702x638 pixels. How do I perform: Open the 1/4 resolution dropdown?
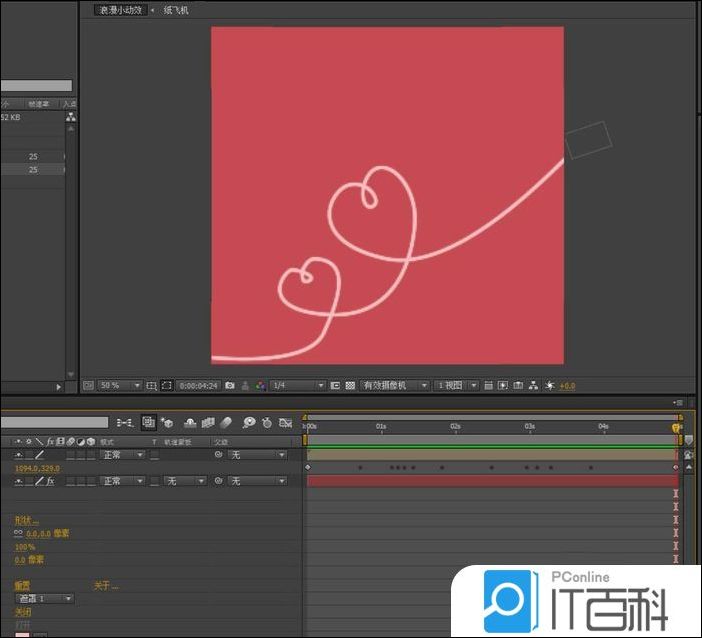pyautogui.click(x=298, y=385)
